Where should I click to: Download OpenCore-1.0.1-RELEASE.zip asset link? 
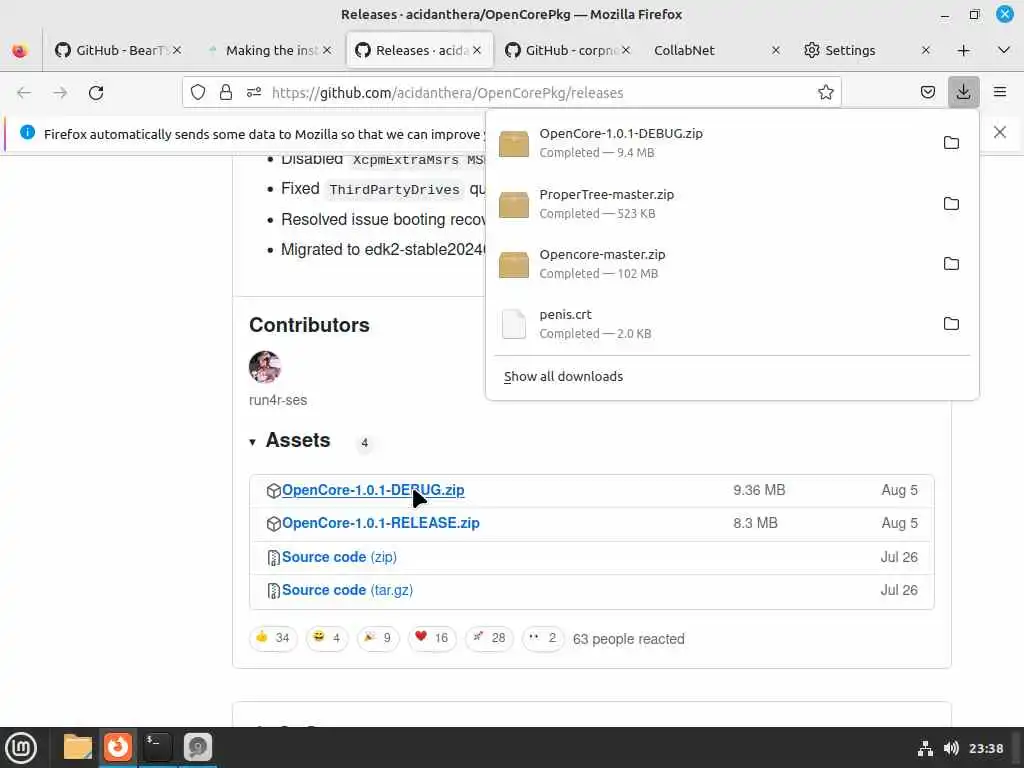click(x=381, y=523)
